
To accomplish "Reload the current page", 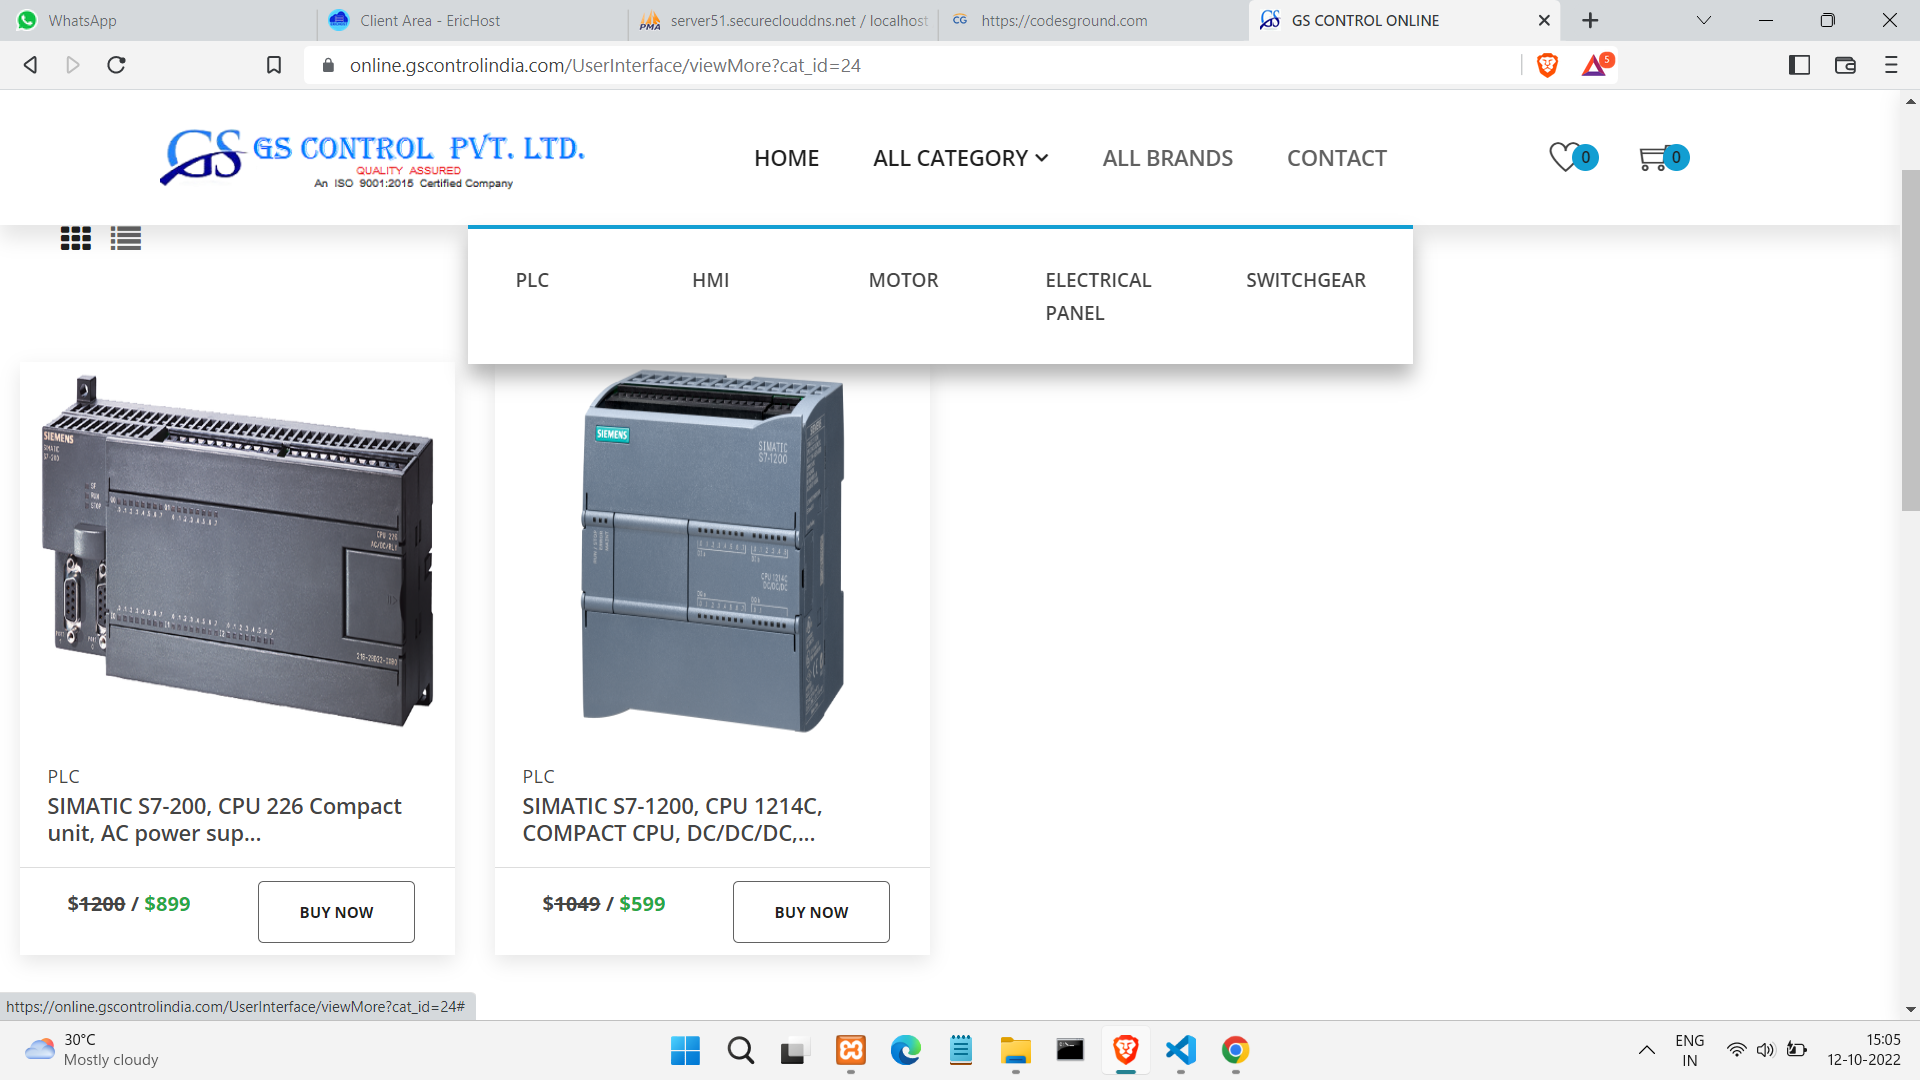I will pyautogui.click(x=116, y=65).
